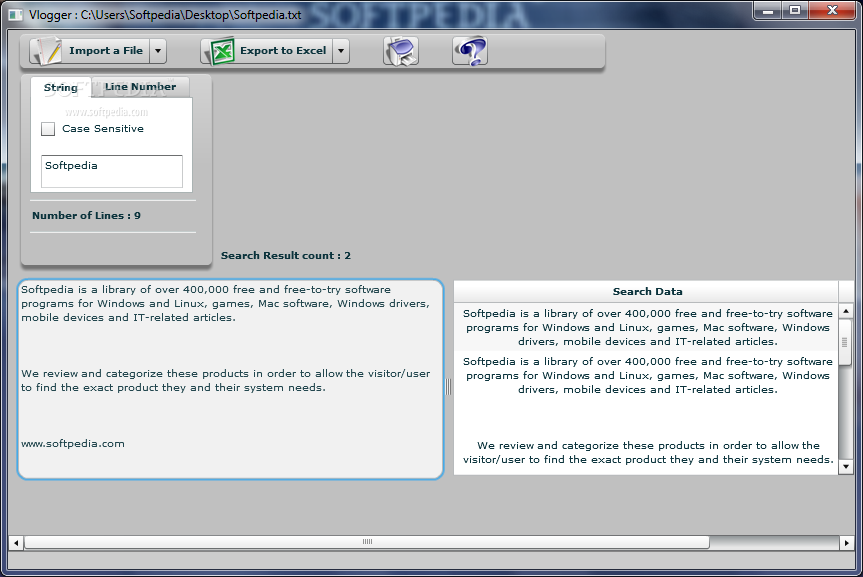Enable the Case Sensitive checkbox
This screenshot has height=577, width=863.
coord(48,129)
